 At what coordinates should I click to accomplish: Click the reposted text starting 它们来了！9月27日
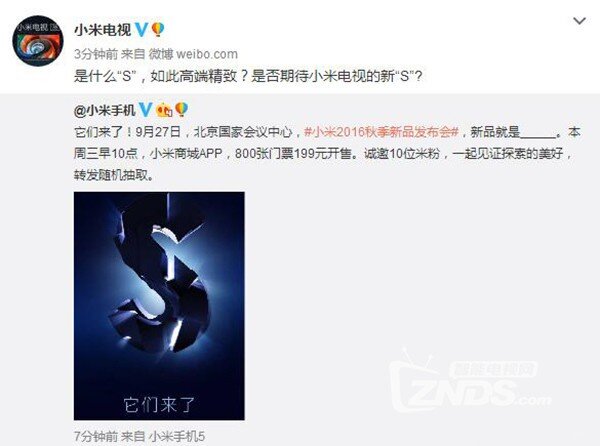pos(327,153)
